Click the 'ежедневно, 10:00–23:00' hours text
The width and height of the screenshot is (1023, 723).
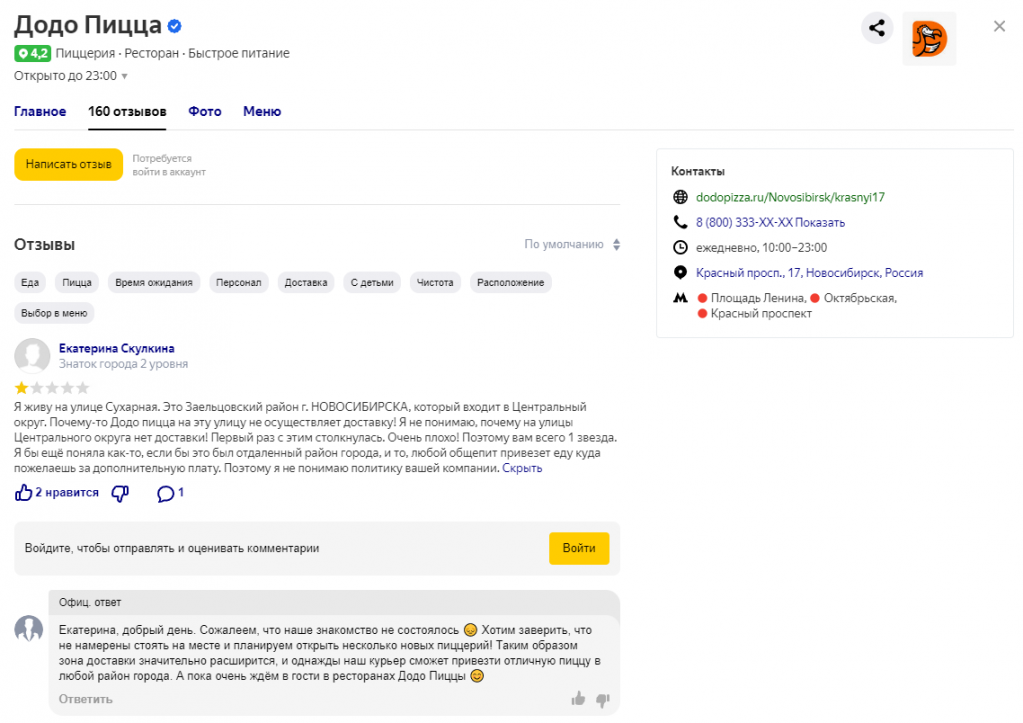point(761,248)
